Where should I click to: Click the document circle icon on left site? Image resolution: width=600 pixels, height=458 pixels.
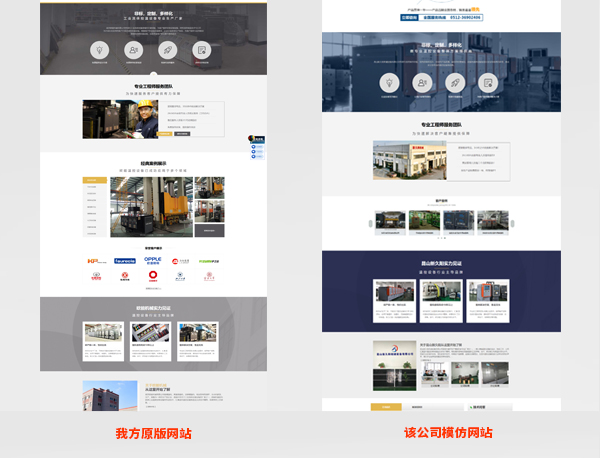(x=201, y=49)
